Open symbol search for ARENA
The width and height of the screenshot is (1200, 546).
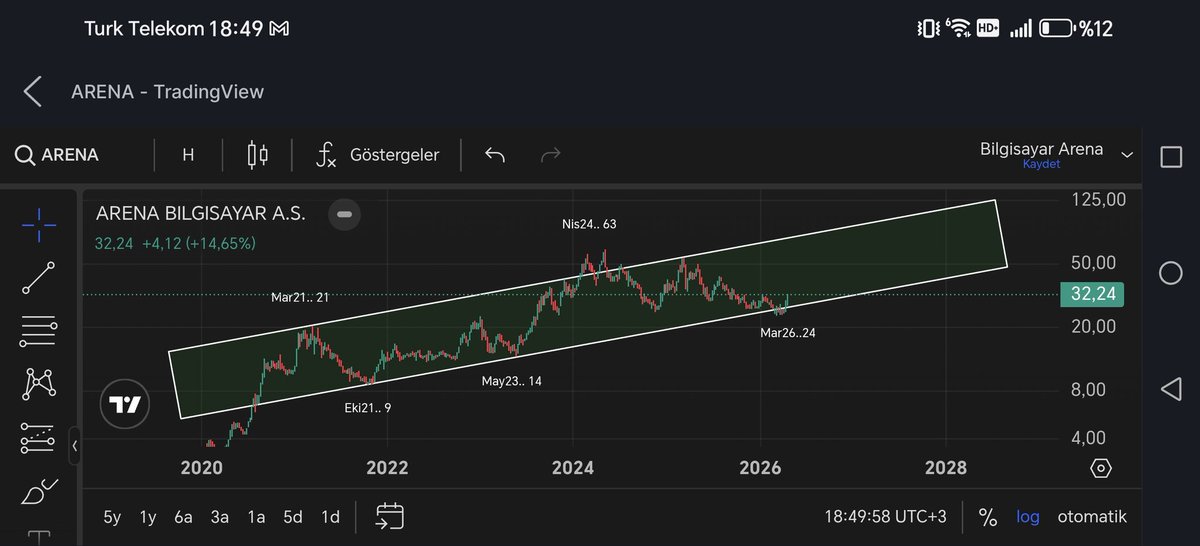(x=58, y=155)
